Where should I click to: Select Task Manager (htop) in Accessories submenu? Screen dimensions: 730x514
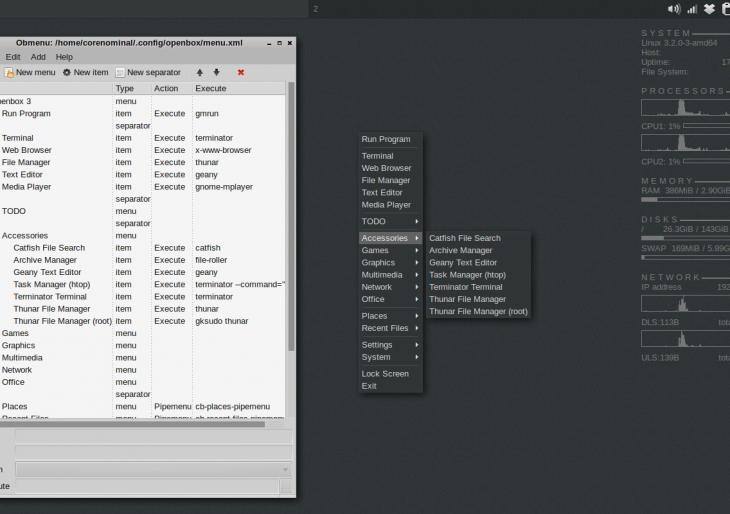click(467, 275)
